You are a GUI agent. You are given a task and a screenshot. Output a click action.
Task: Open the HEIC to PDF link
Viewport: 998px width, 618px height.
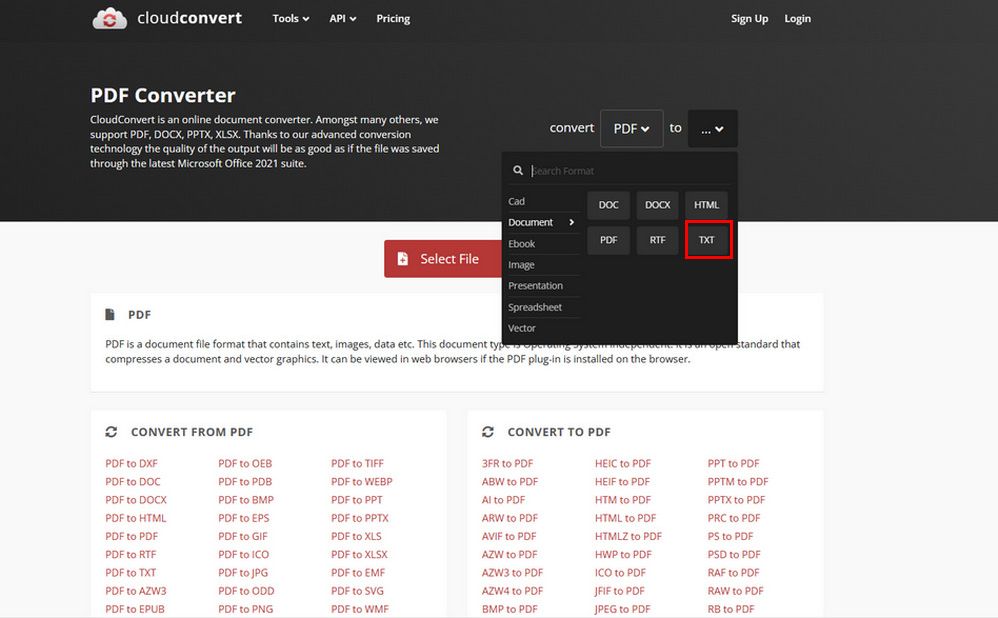click(x=623, y=463)
